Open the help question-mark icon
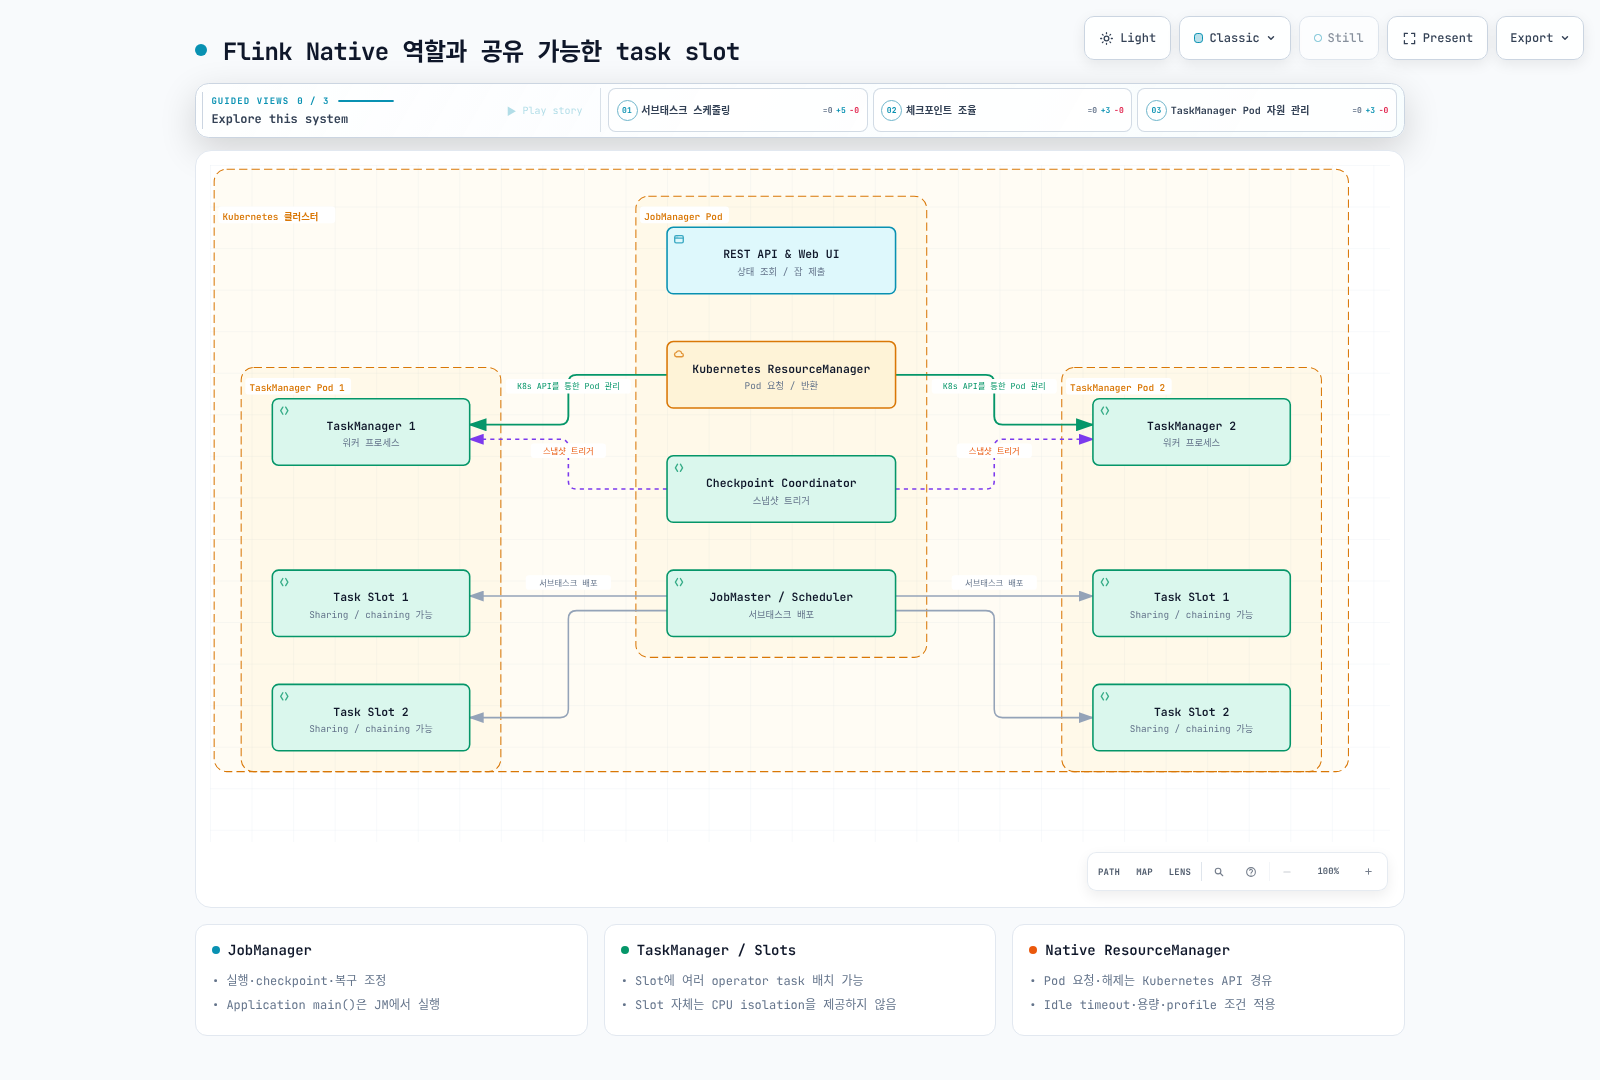Screen dimensions: 1600x1080 coord(1251,872)
